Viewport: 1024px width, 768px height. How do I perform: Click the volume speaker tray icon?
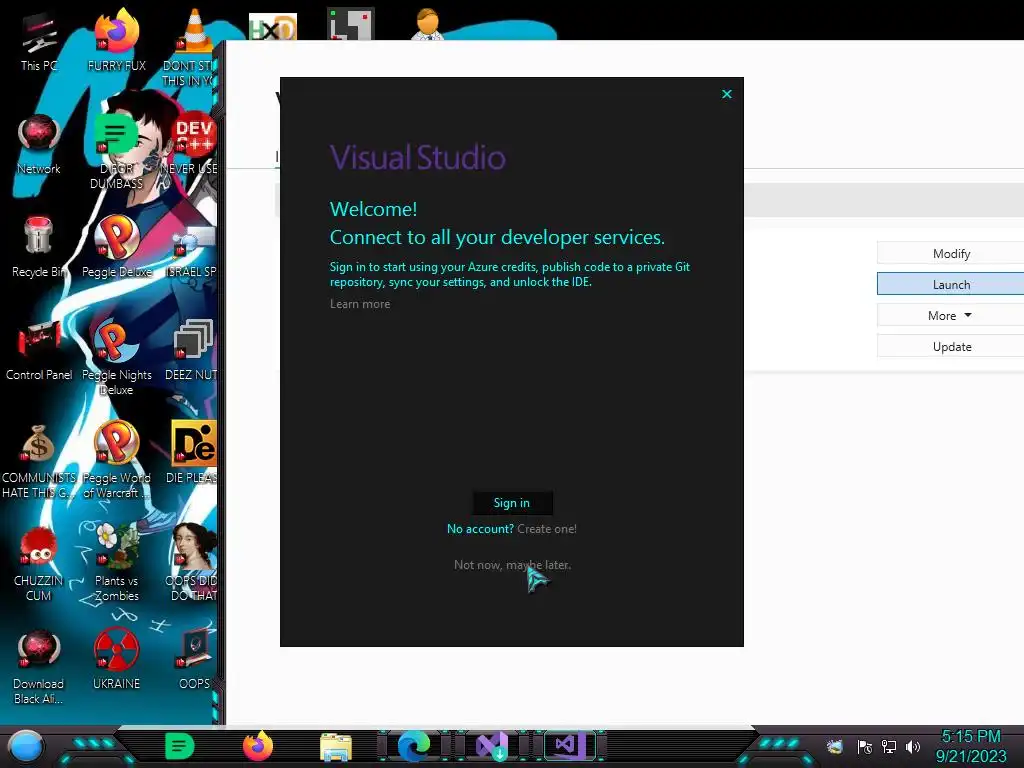[x=913, y=747]
